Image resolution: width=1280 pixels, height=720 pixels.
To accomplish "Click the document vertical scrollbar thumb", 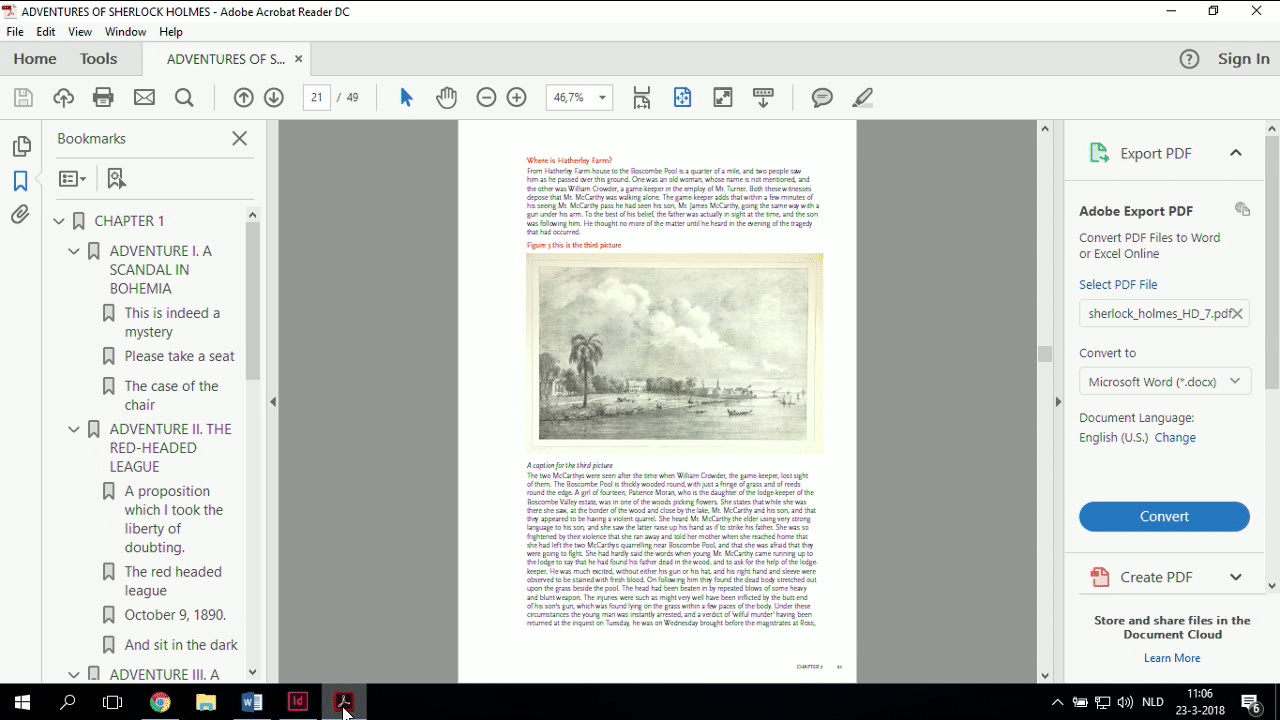I will pos(1045,354).
